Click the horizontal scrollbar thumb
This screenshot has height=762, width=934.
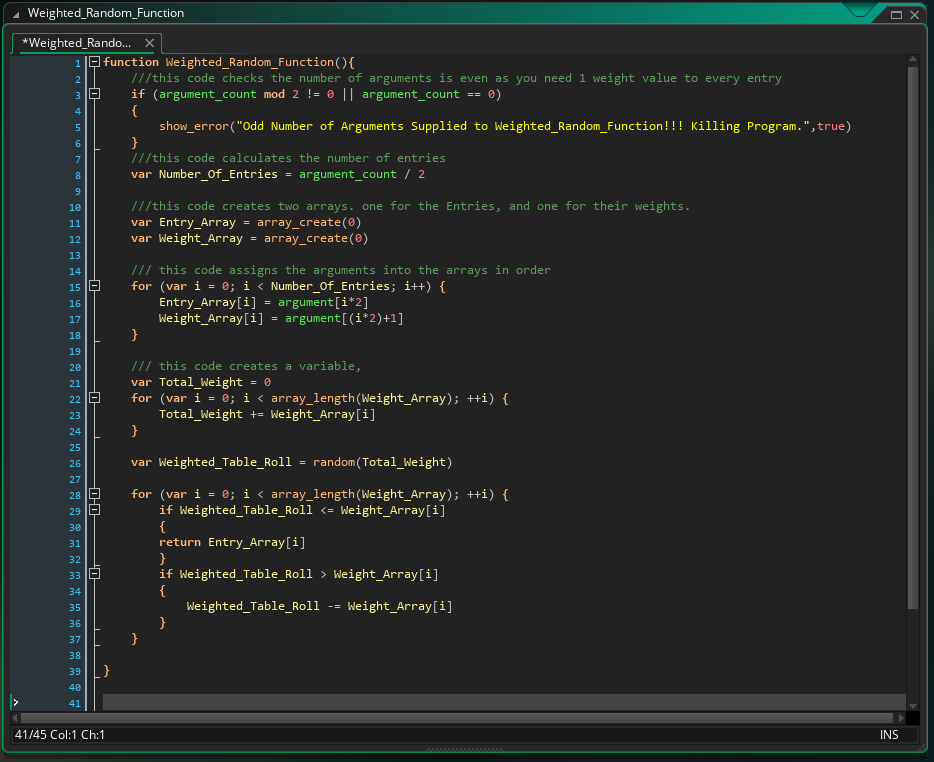455,718
